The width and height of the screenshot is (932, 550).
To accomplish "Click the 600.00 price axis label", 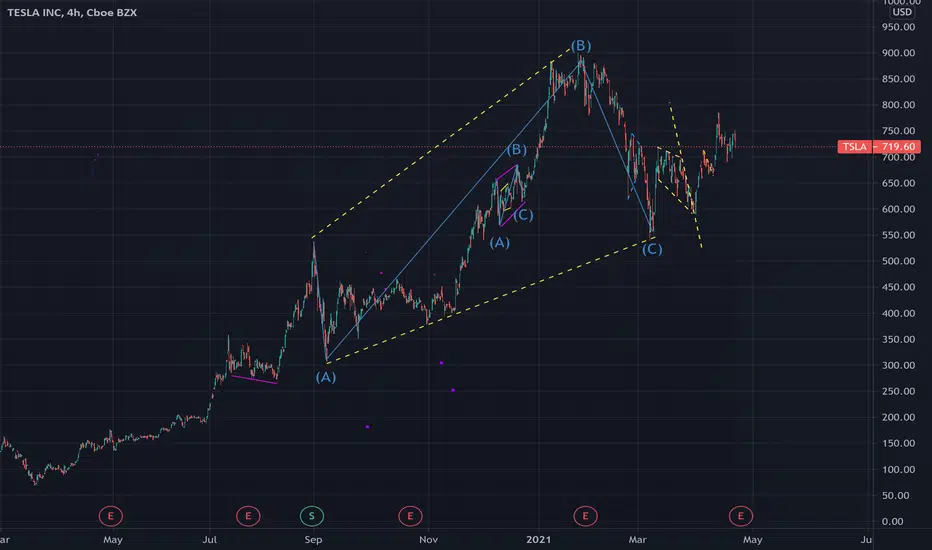I will [x=898, y=209].
